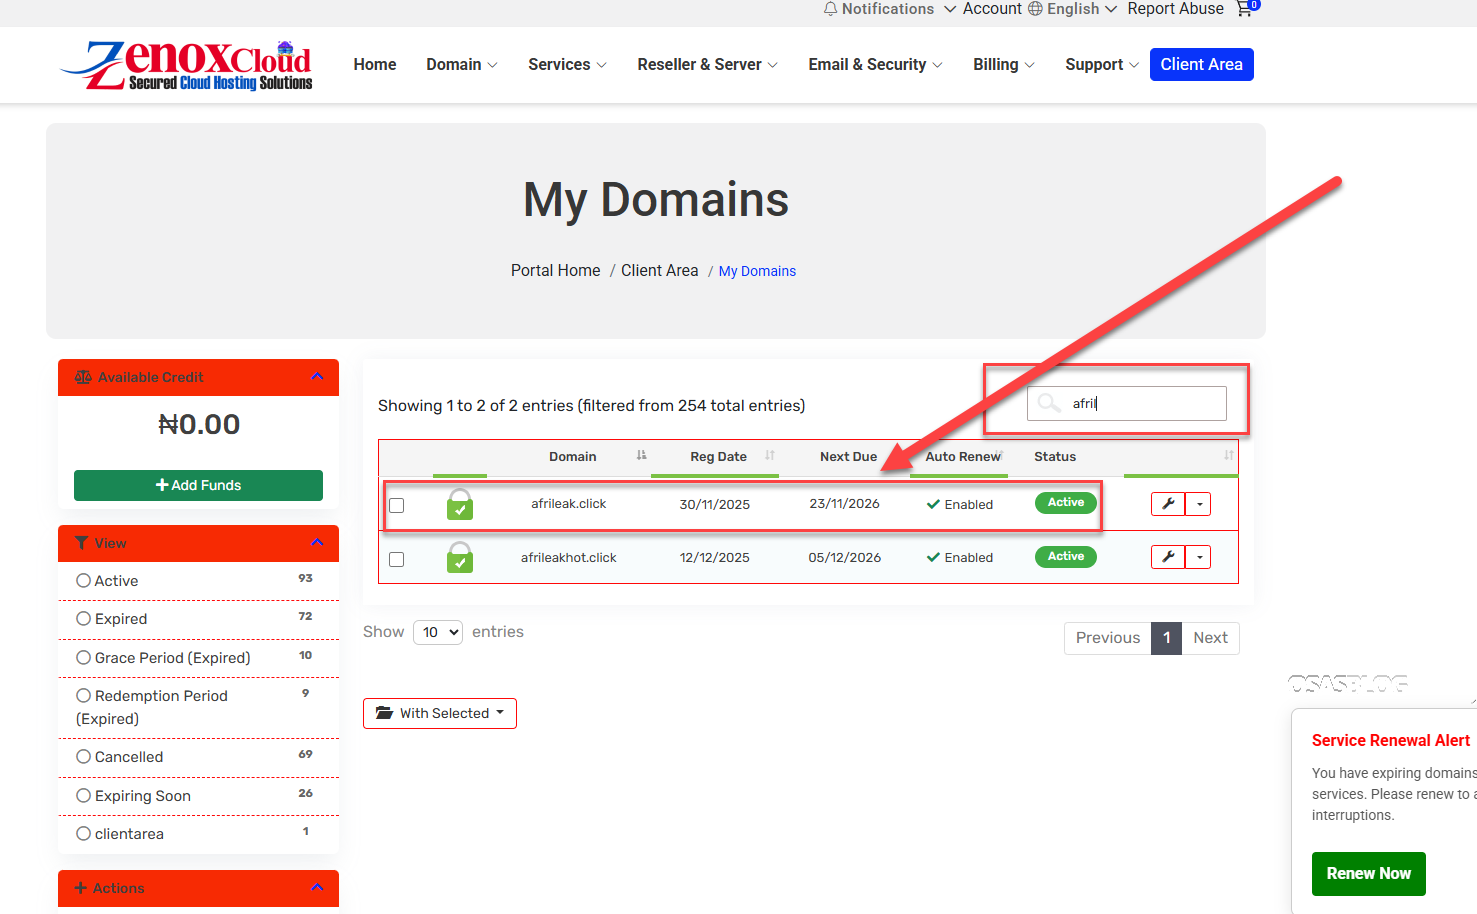The width and height of the screenshot is (1477, 914).
Task: Open the entries-per-page dropdown
Action: click(438, 632)
